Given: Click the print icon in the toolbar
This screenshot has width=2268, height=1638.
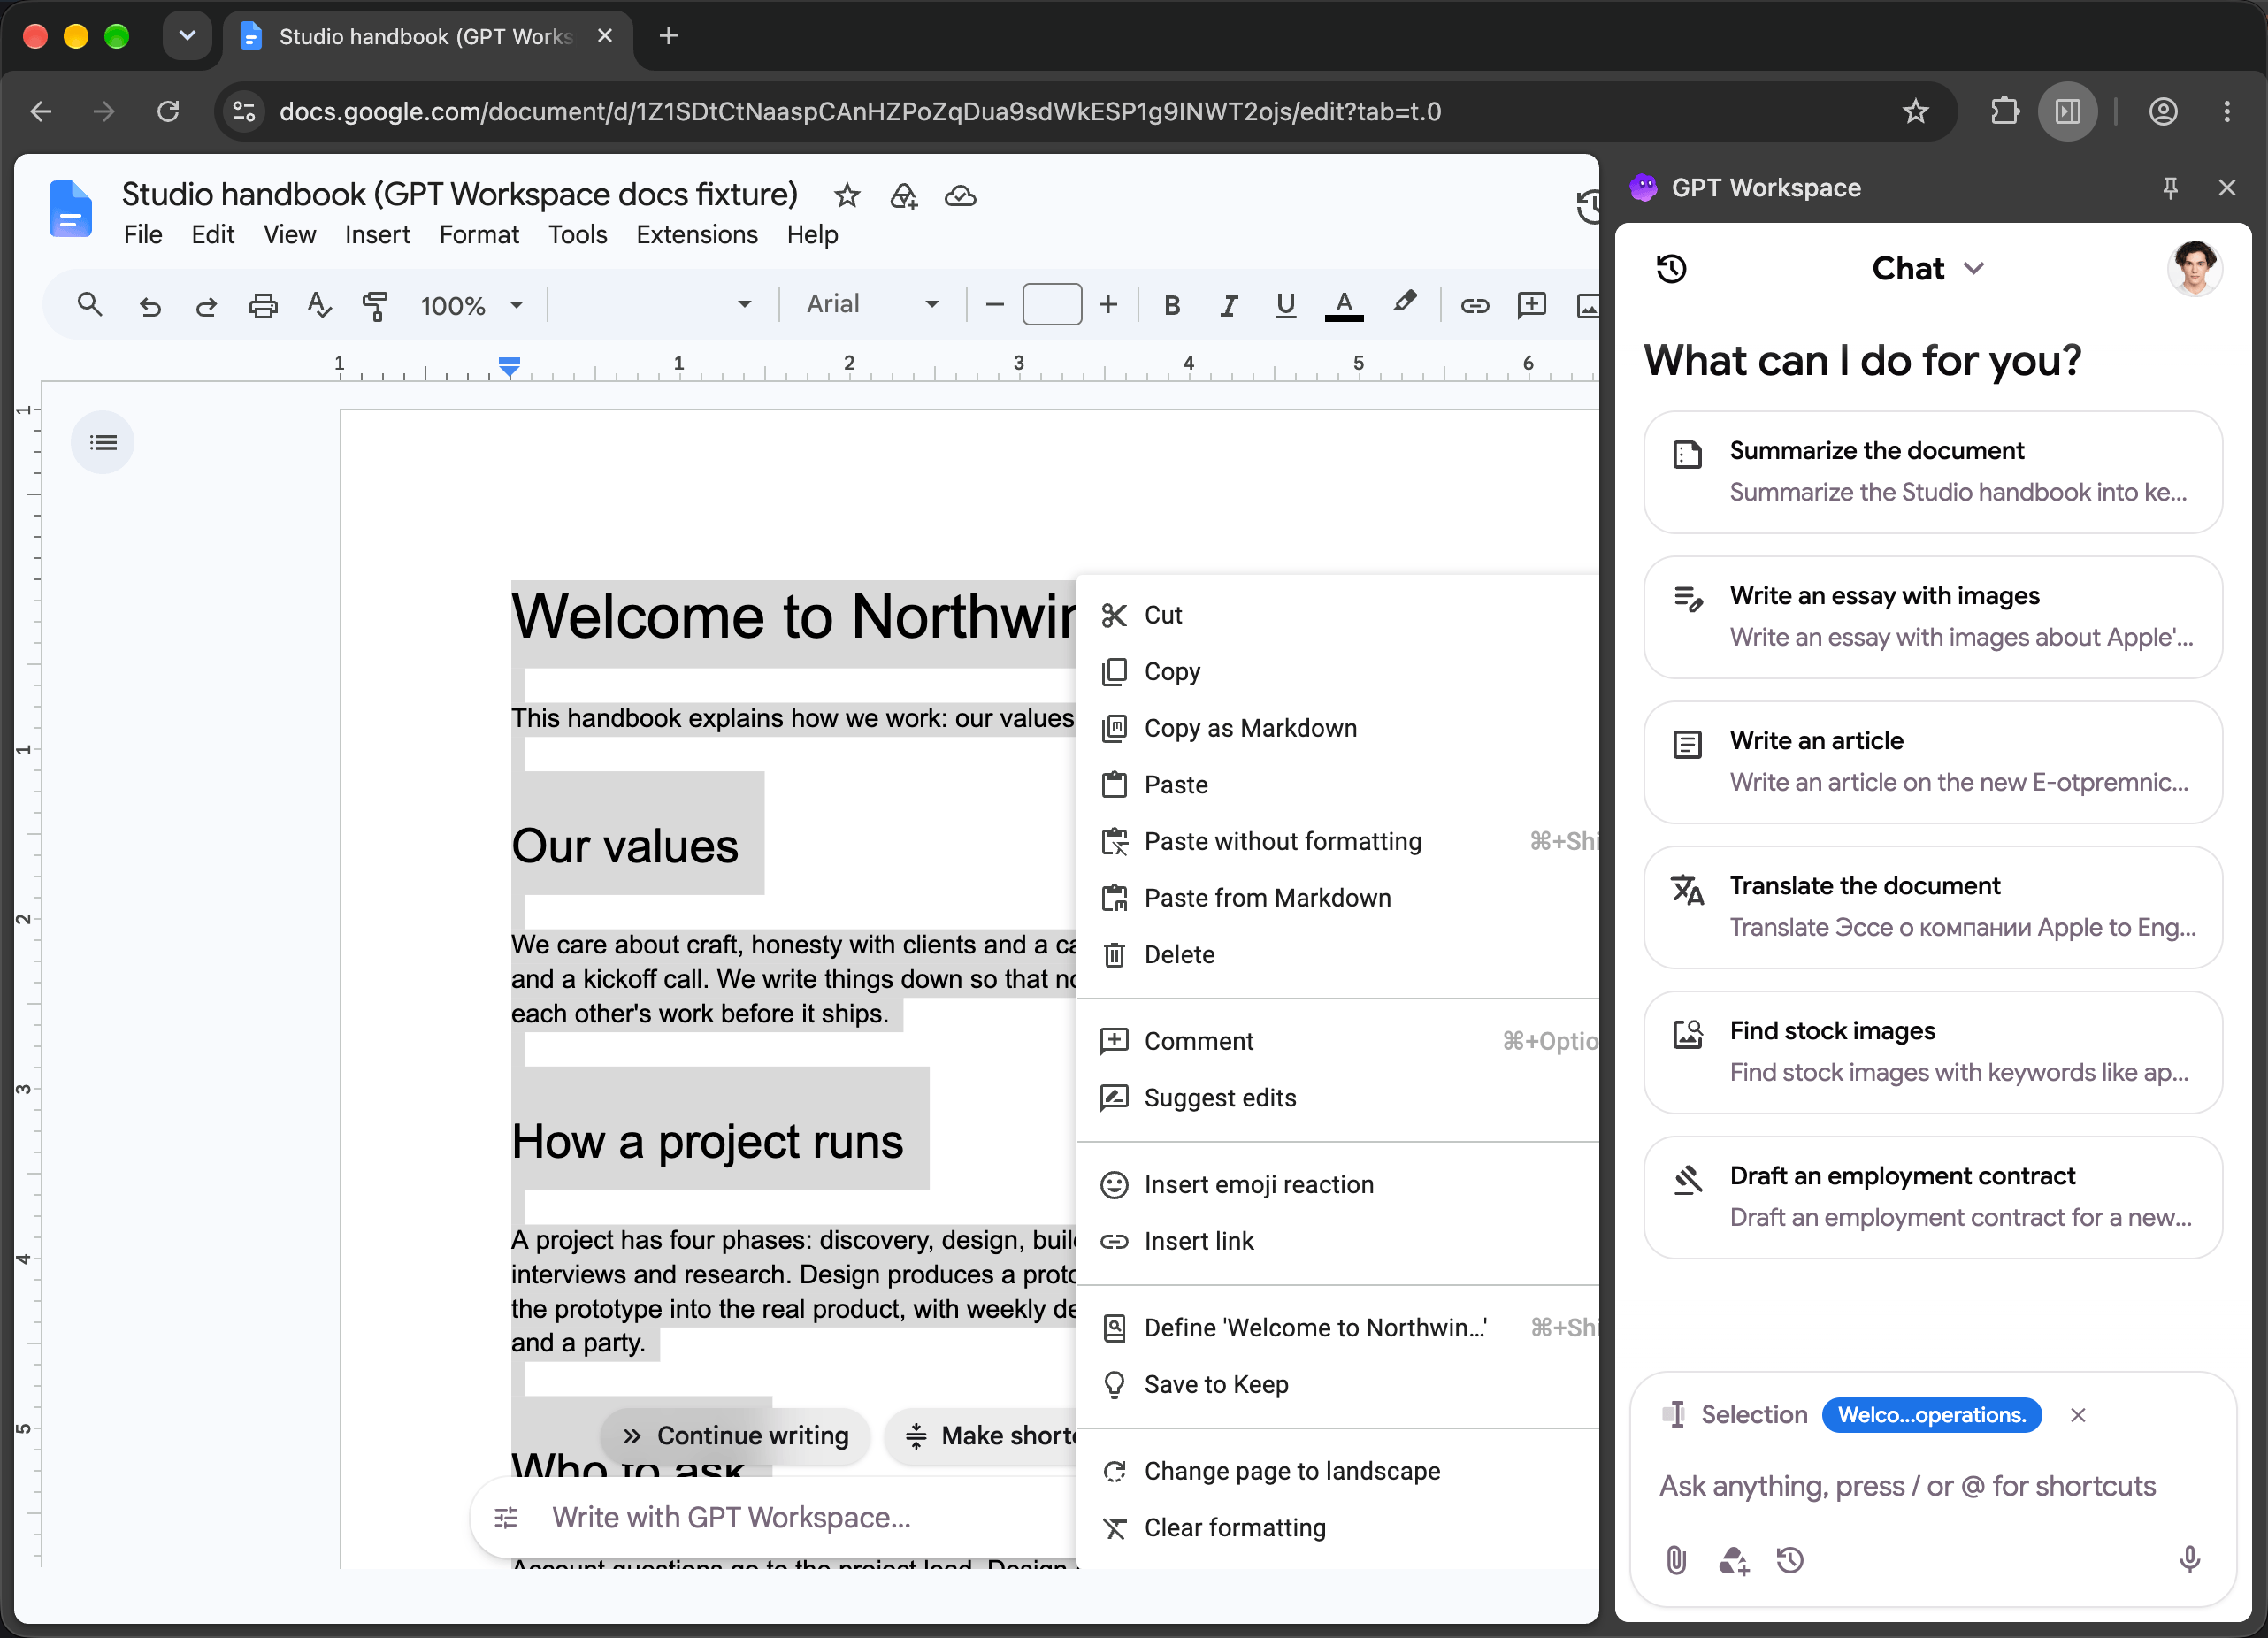Looking at the screenshot, I should 263,305.
